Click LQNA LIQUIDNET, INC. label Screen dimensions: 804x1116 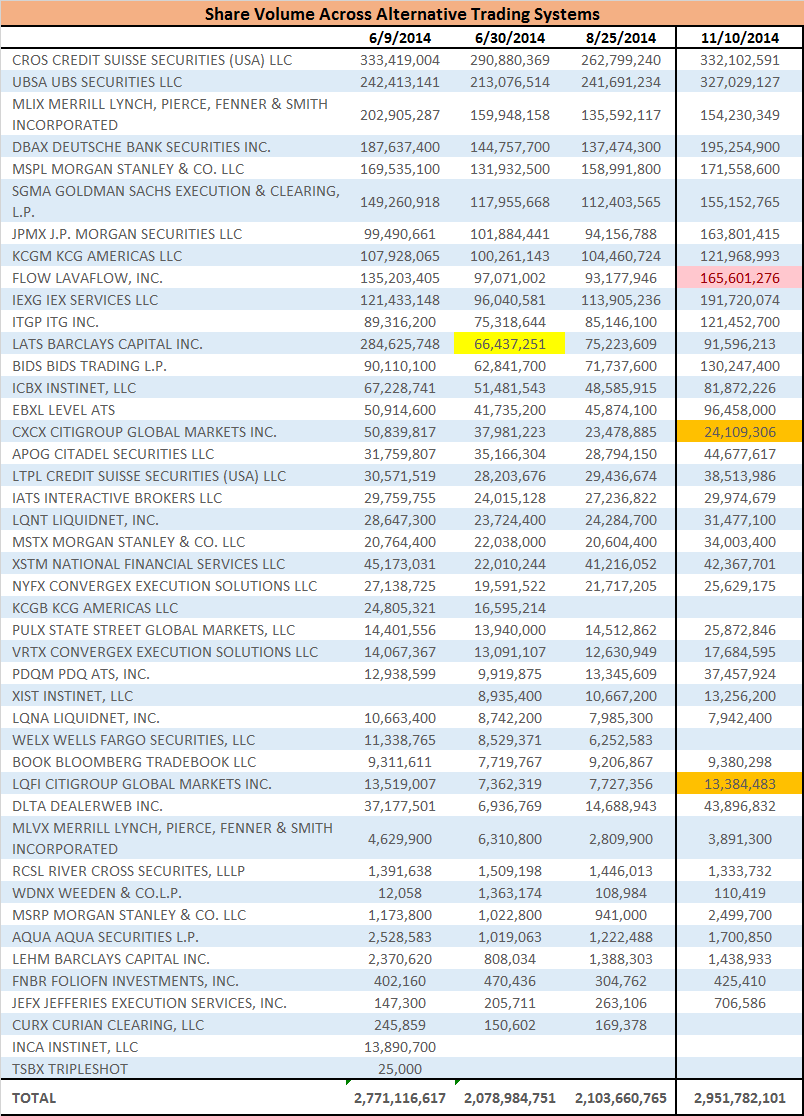pyautogui.click(x=86, y=720)
